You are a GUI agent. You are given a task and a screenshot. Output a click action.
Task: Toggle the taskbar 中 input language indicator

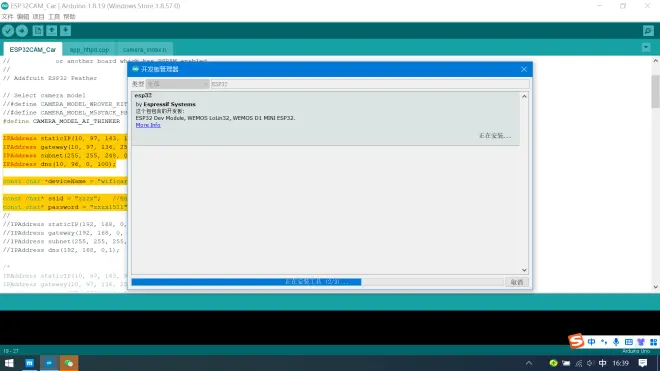[602, 363]
